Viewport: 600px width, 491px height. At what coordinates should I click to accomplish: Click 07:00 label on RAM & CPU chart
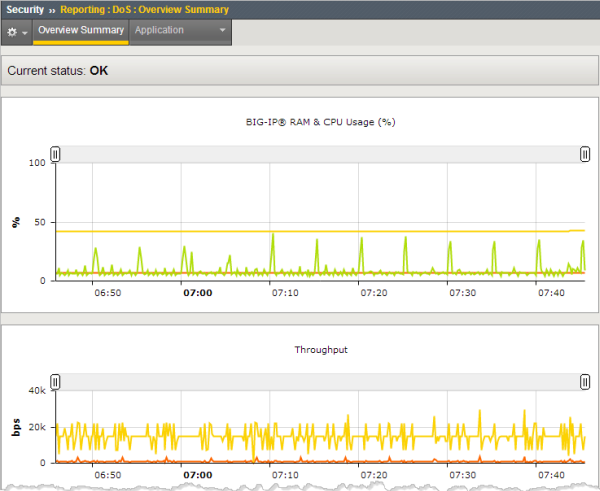[x=198, y=293]
